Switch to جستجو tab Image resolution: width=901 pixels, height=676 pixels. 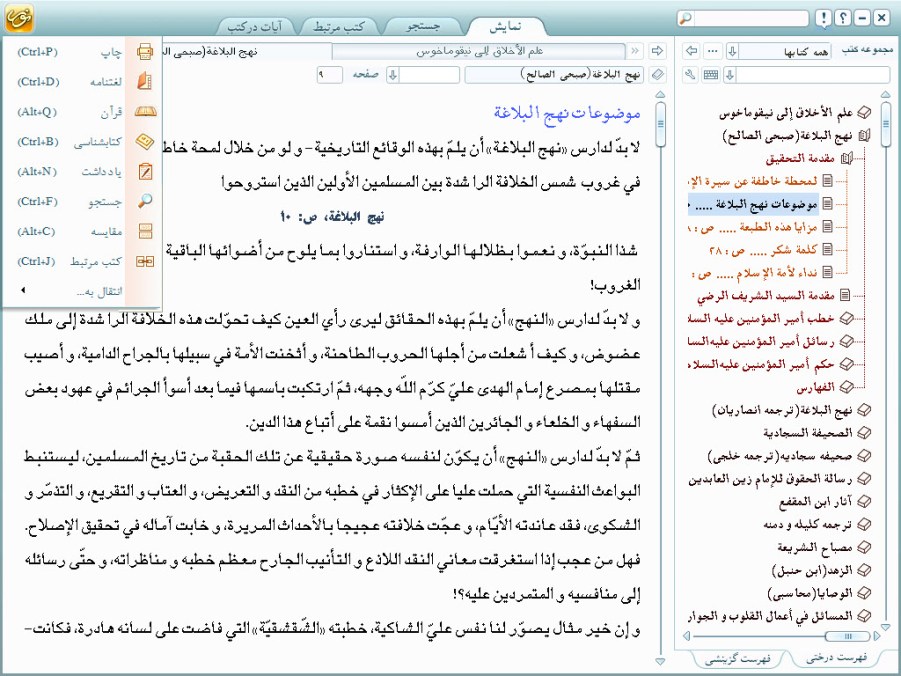(x=423, y=26)
